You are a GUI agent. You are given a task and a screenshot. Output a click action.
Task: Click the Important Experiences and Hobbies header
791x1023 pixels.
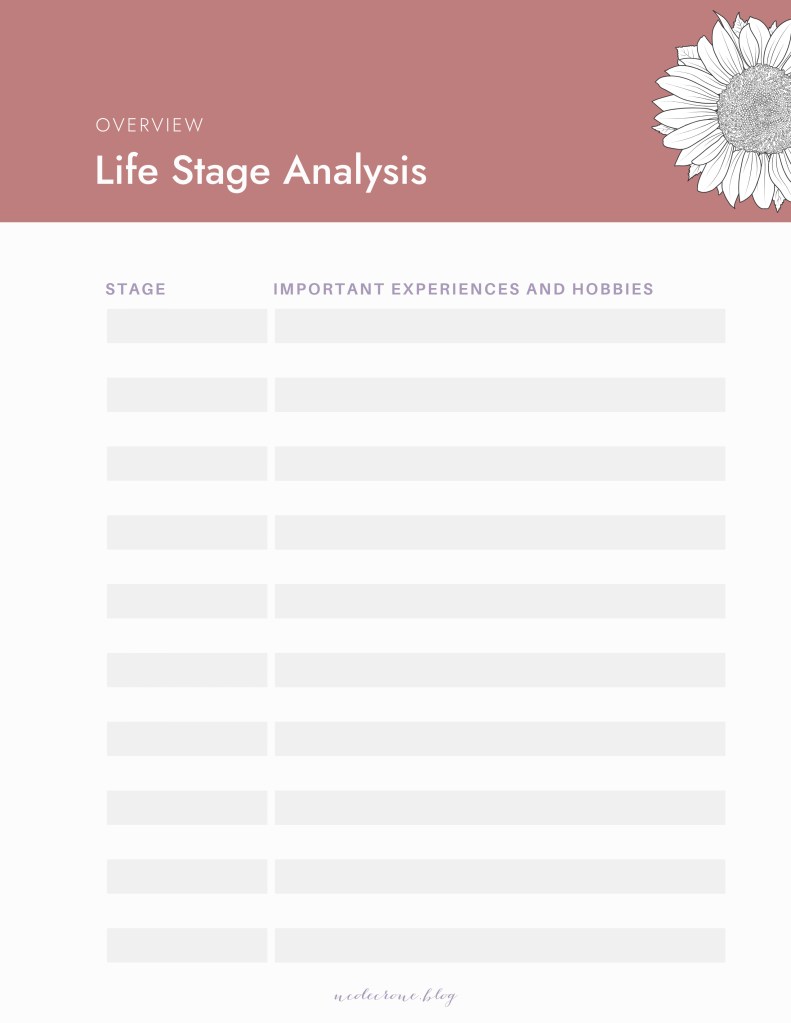click(463, 289)
